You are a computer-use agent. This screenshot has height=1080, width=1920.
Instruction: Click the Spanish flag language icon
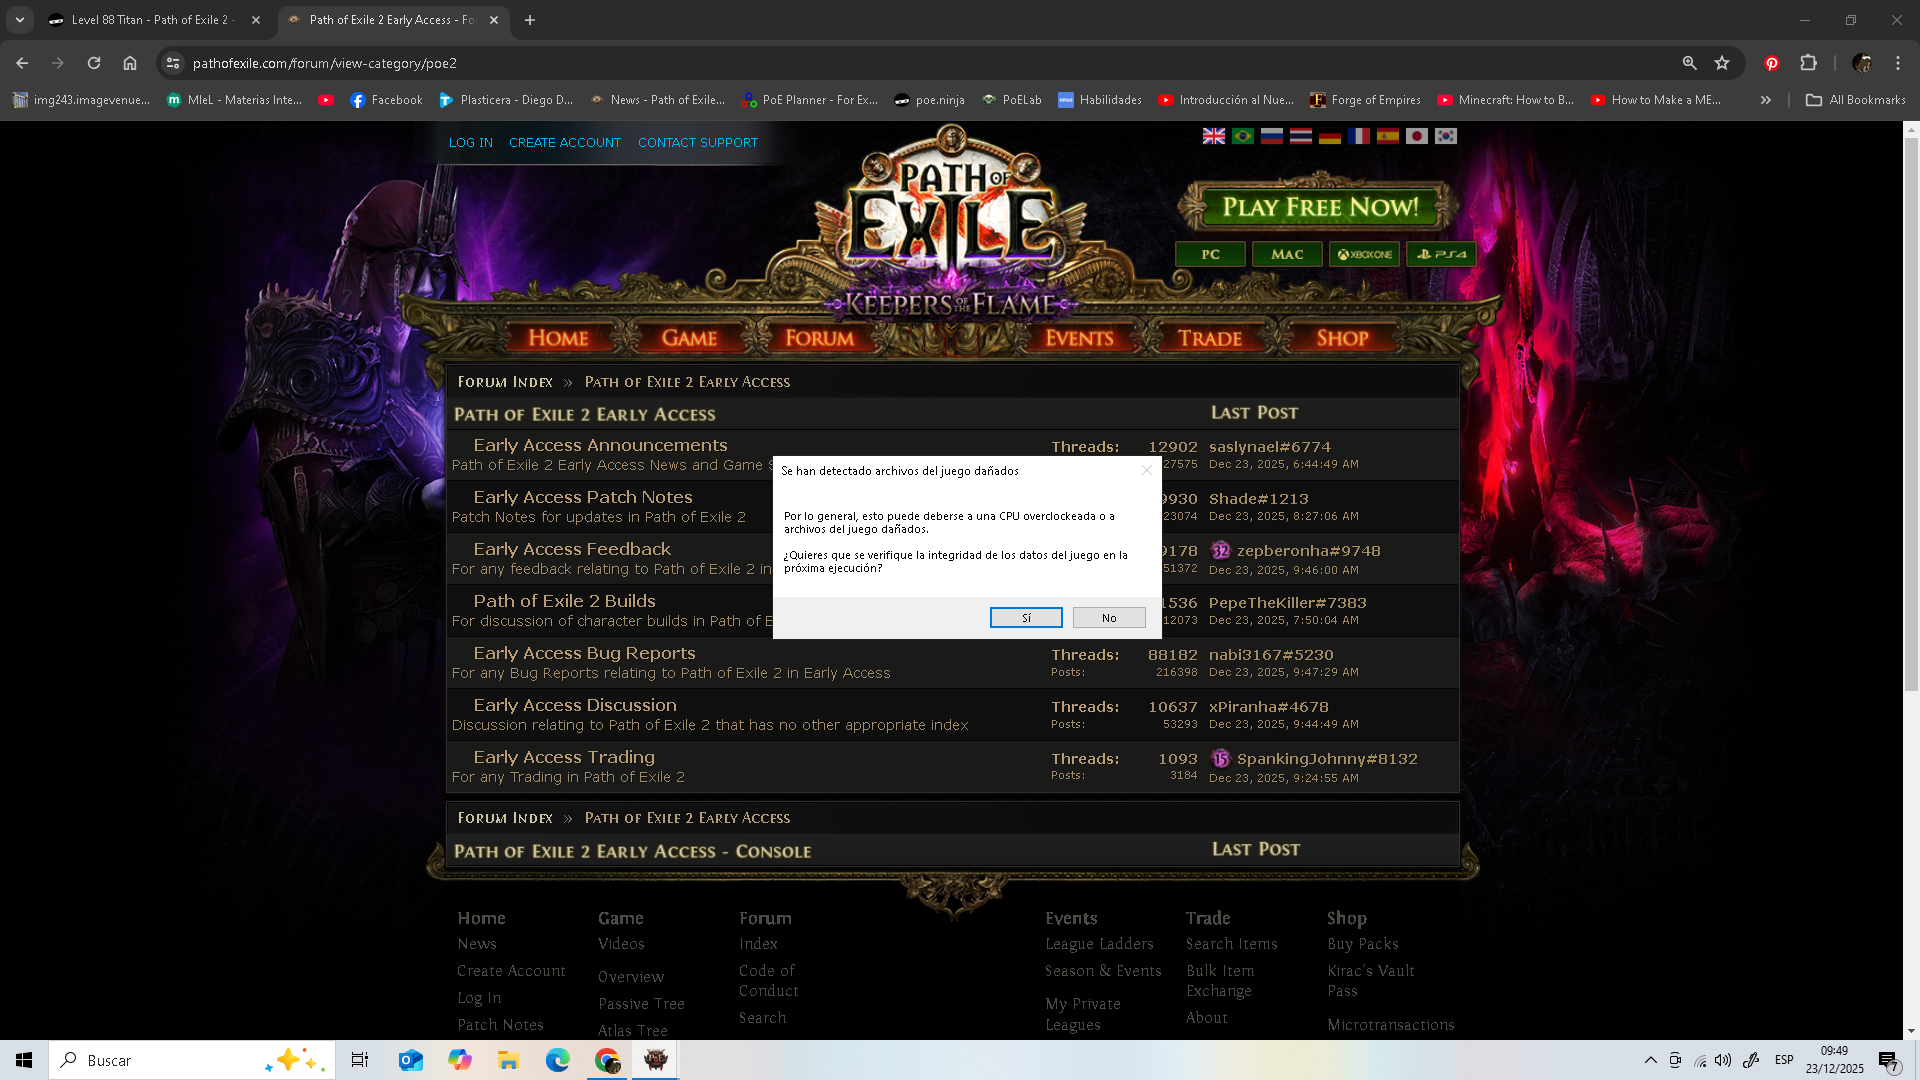[x=1387, y=136]
